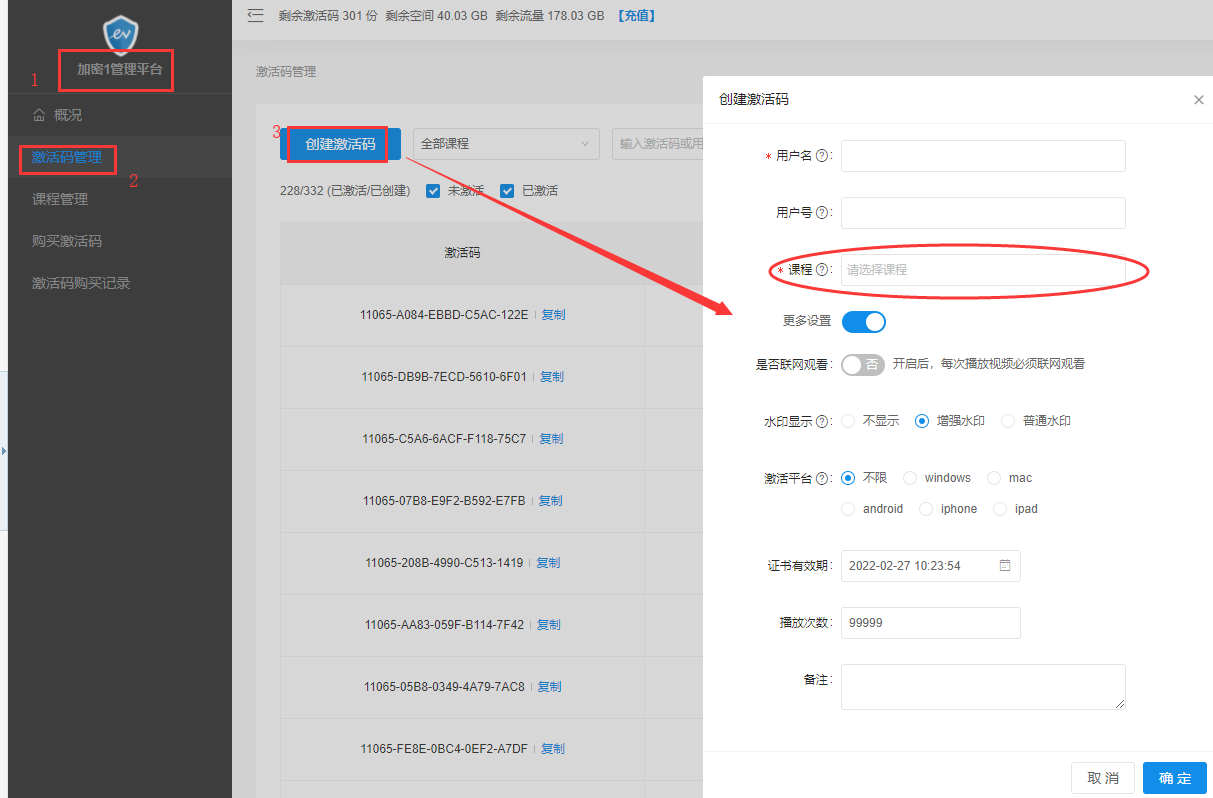Toggle the 更多设置 switch off
Viewport: 1213px width, 798px height.
click(x=863, y=322)
